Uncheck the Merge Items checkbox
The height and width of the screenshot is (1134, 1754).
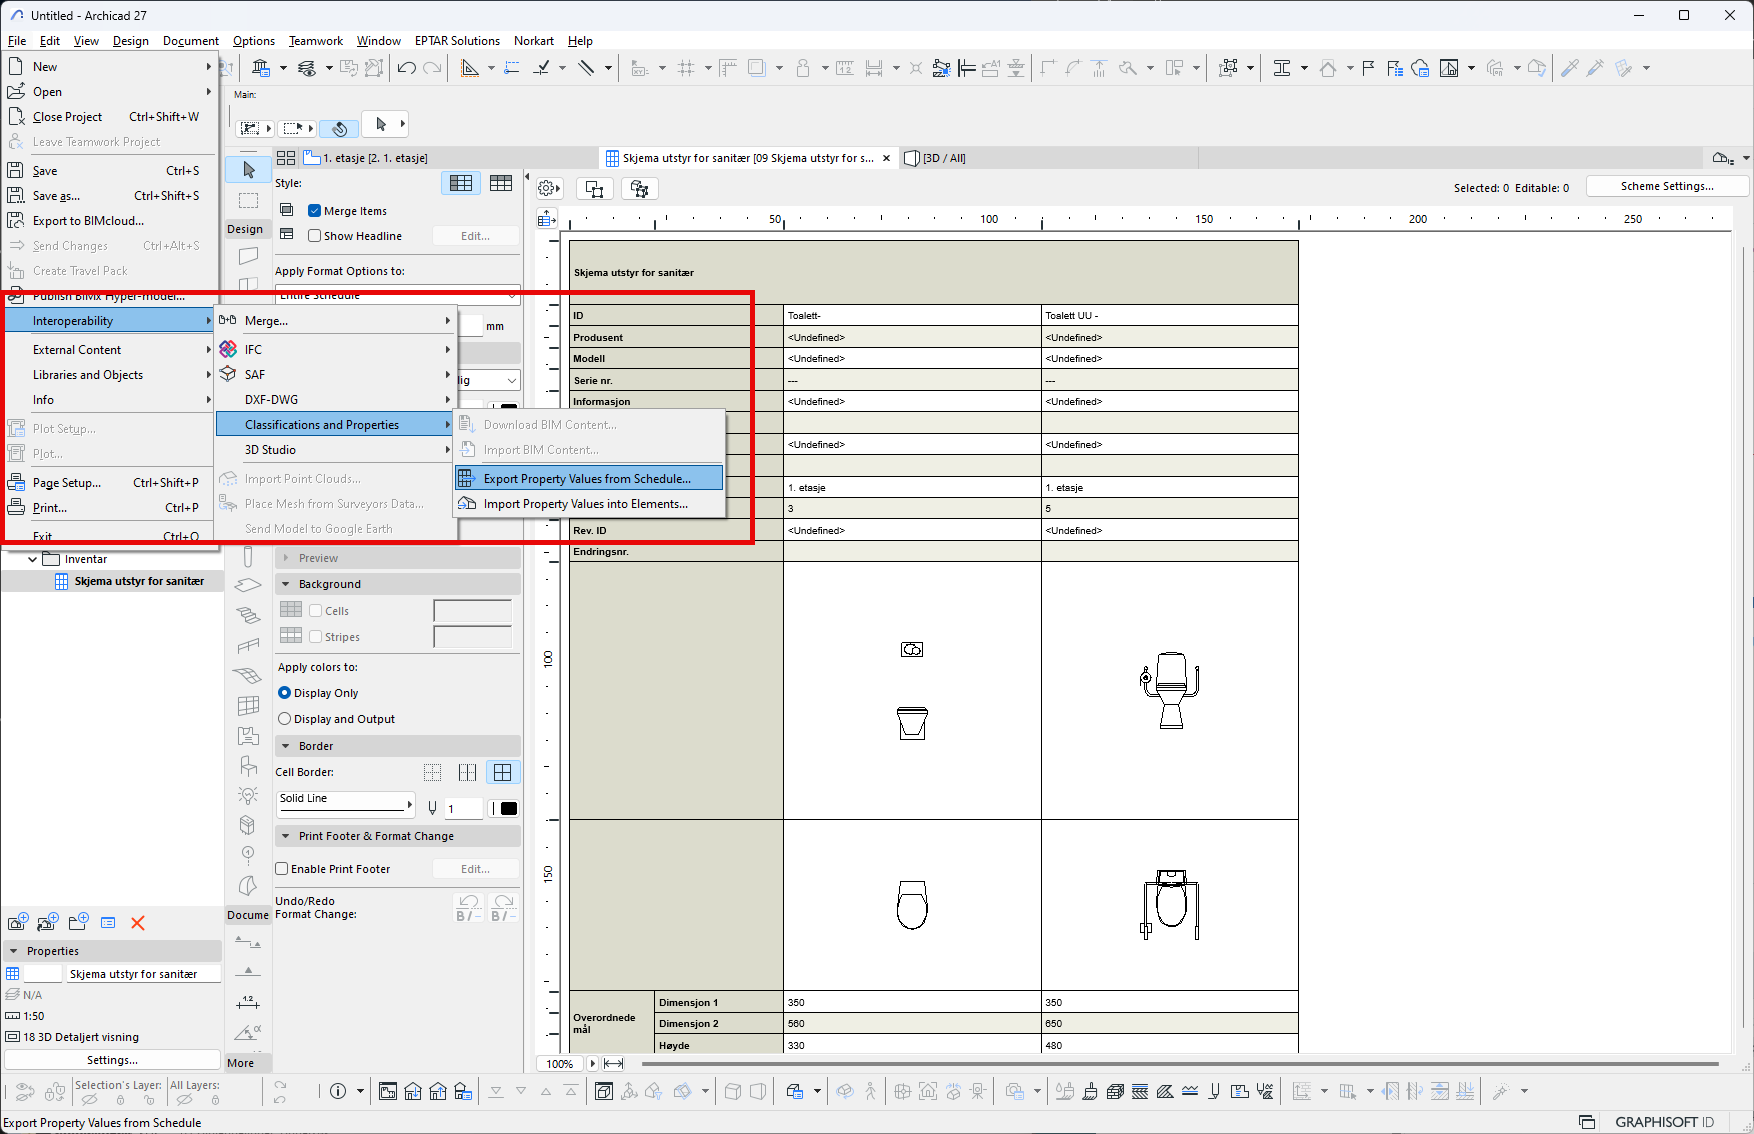315,211
